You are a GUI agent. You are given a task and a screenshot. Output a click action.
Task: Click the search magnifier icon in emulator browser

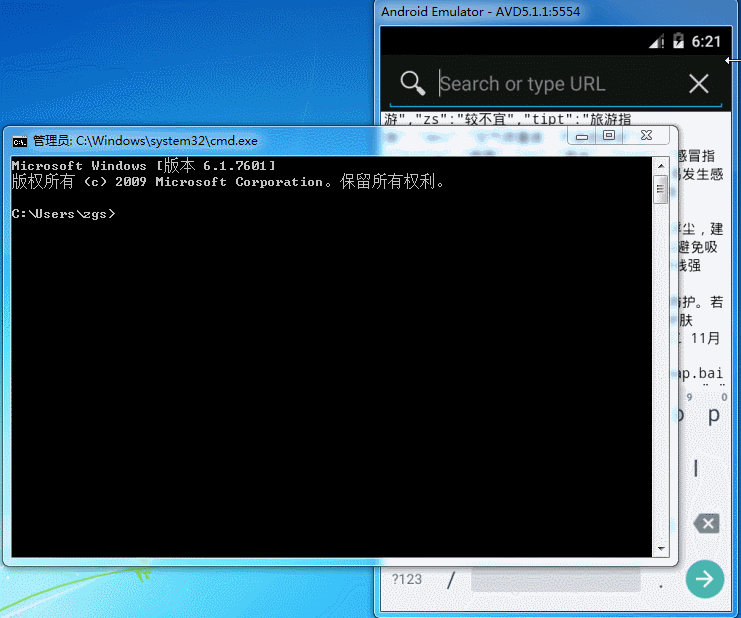pyautogui.click(x=413, y=84)
